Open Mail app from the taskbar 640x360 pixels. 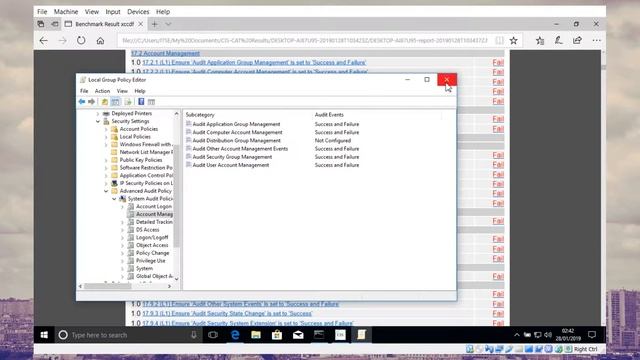(x=298, y=335)
